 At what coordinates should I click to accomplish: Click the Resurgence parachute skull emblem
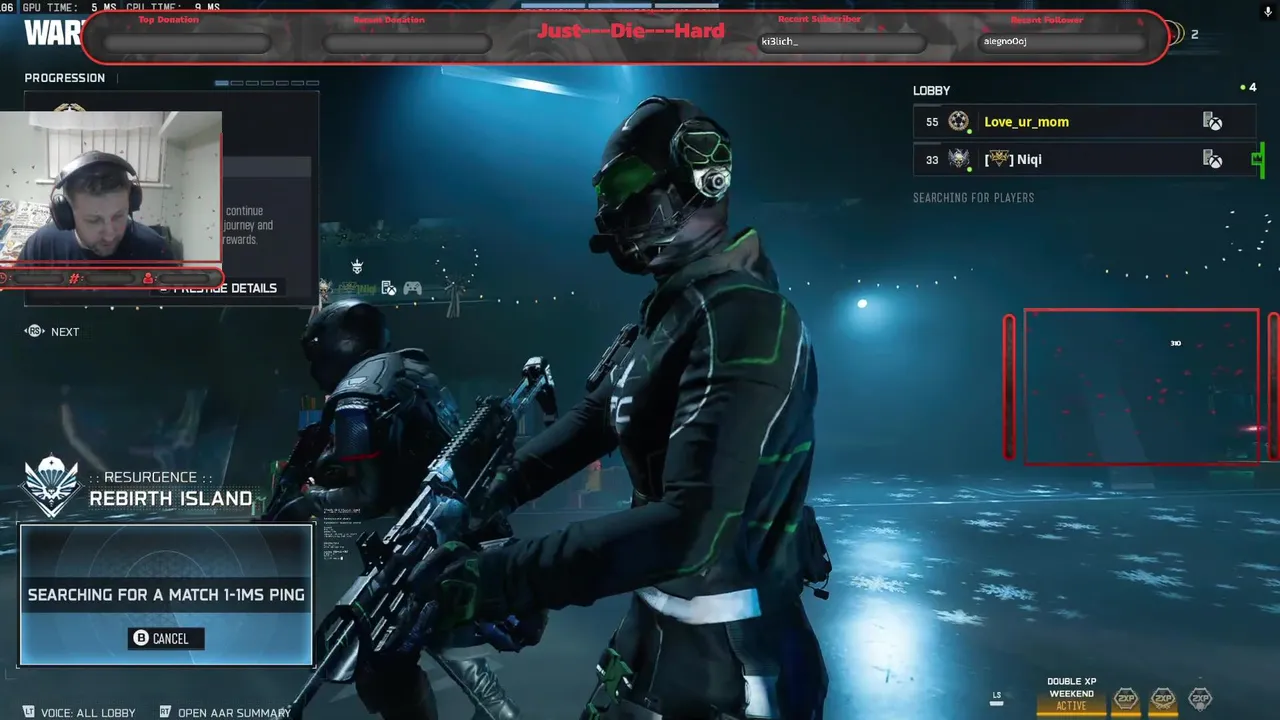[x=52, y=486]
